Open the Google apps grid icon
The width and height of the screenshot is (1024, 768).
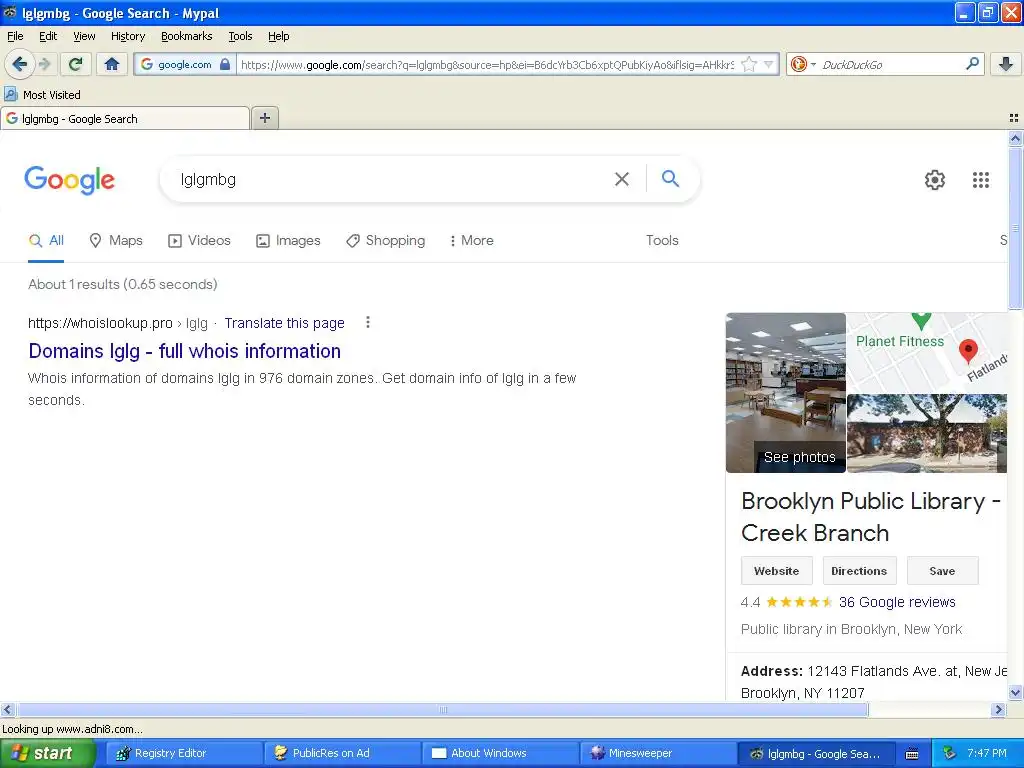(x=980, y=180)
